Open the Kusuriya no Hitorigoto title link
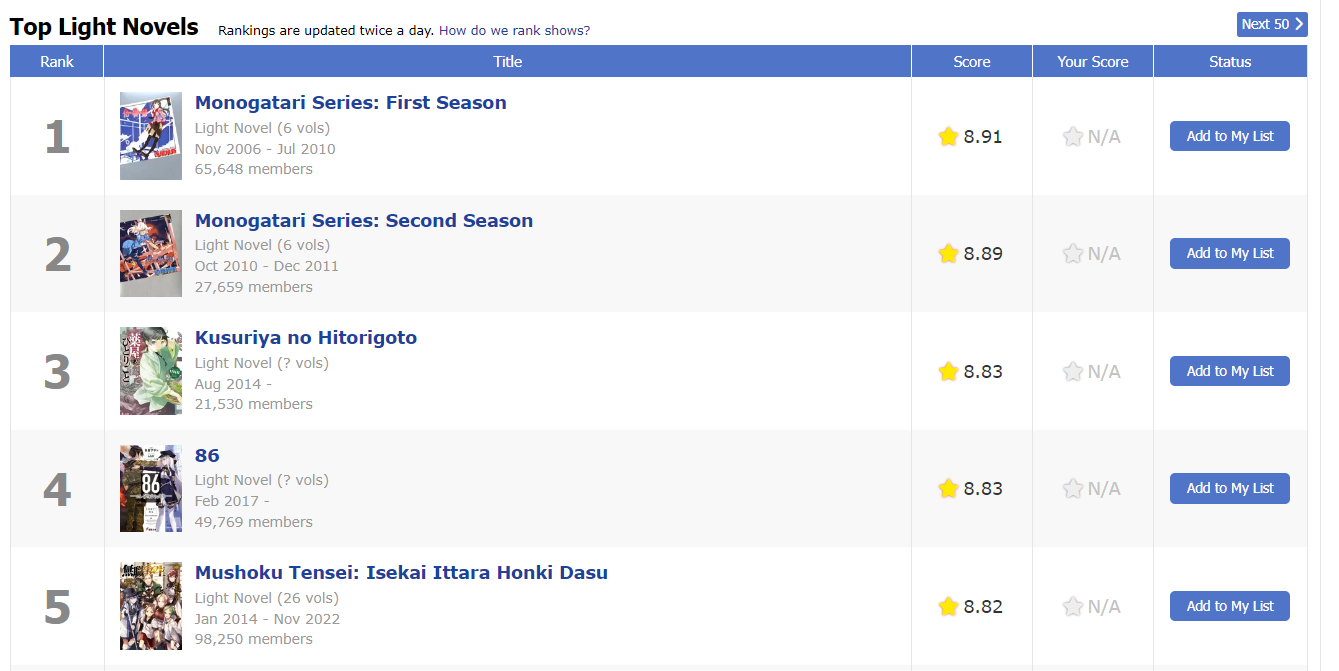This screenshot has width=1339, height=671. pos(306,338)
